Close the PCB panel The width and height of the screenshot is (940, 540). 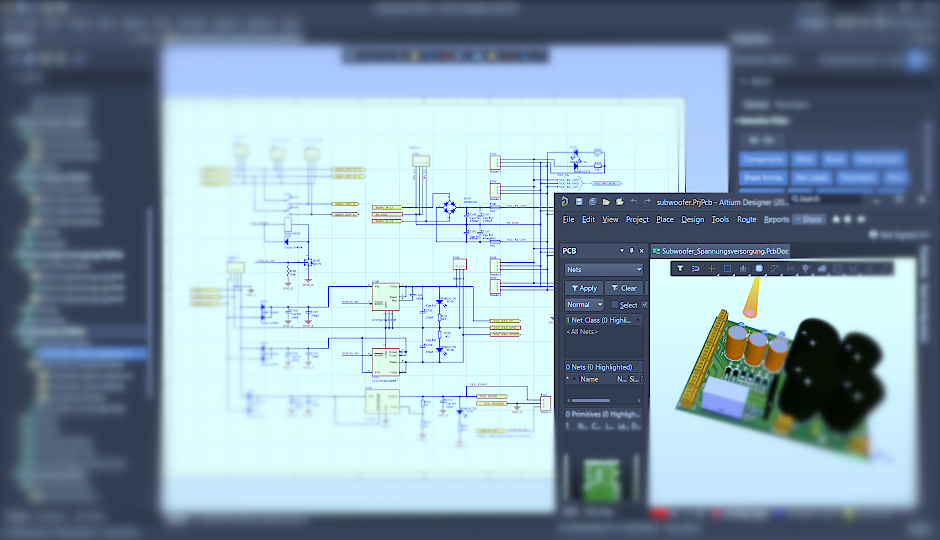[643, 250]
